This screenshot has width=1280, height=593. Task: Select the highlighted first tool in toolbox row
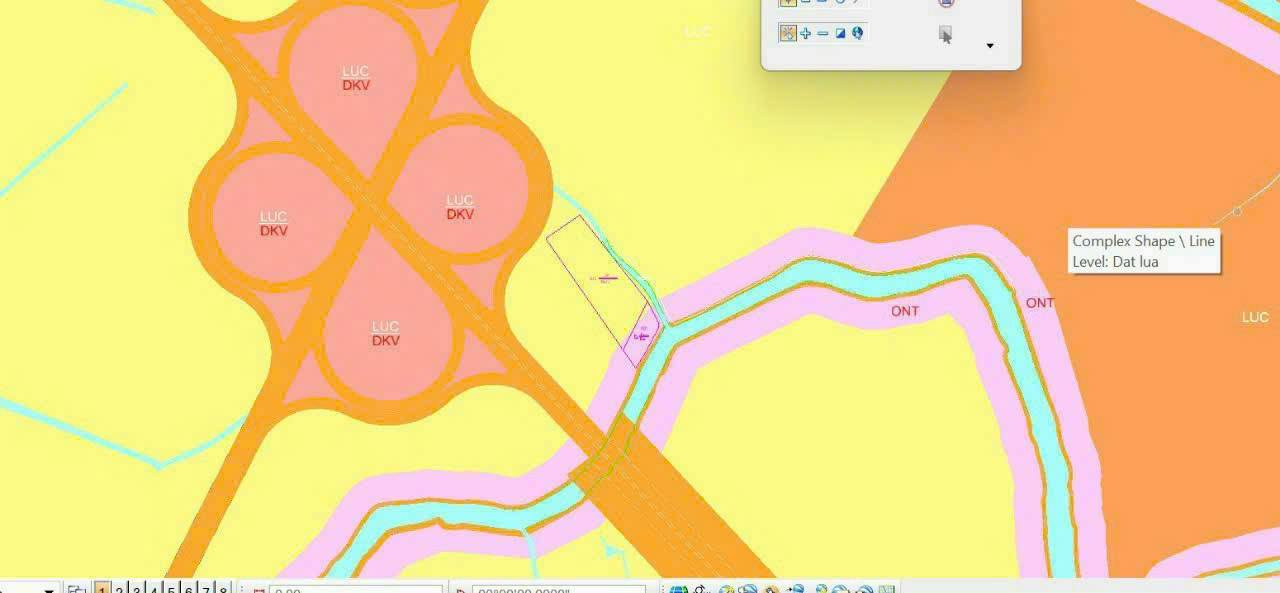tap(788, 33)
